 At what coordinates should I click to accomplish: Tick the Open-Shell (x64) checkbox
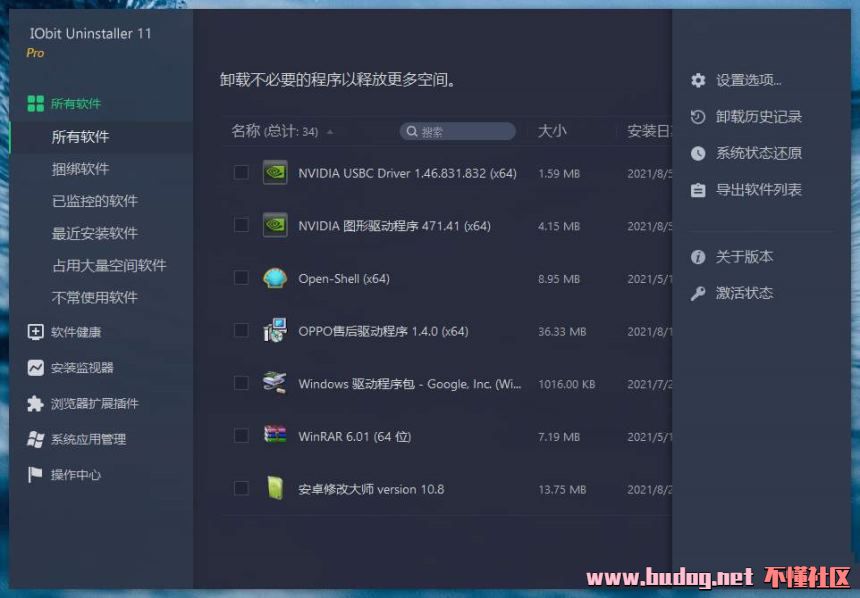click(x=241, y=278)
